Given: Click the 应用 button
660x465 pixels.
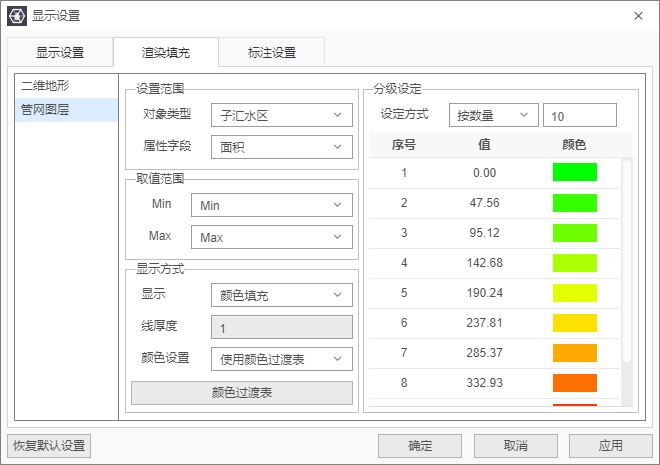Looking at the screenshot, I should pos(610,445).
